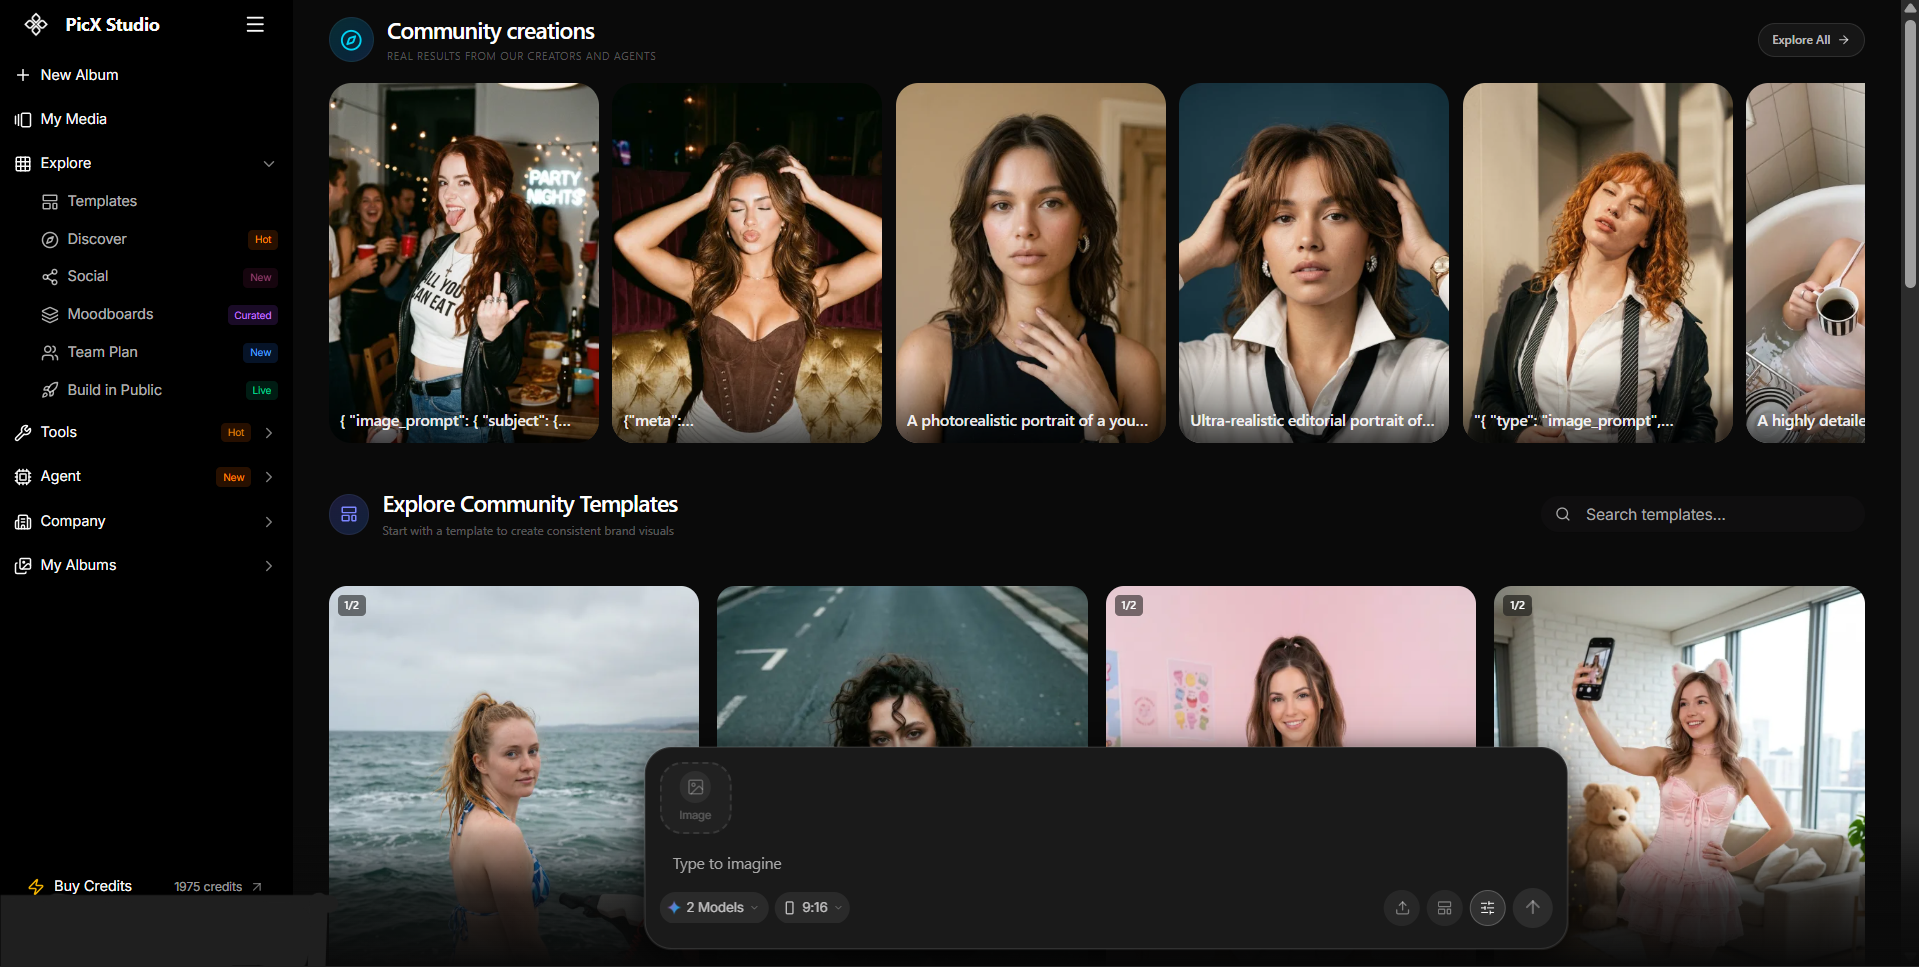Open the 'A photorealistic portrait' creation
Viewport: 1919px width, 967px height.
click(1031, 262)
